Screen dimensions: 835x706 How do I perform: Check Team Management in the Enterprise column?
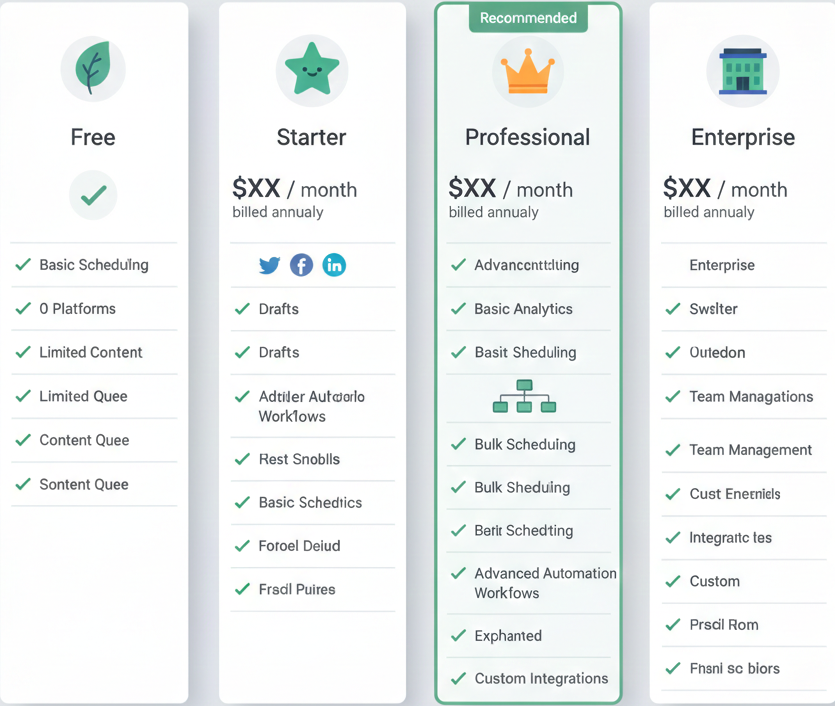click(673, 450)
